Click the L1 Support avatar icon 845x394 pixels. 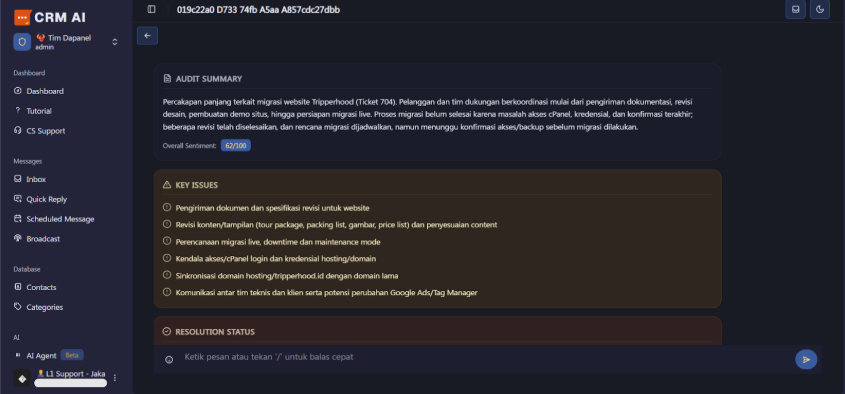22,378
